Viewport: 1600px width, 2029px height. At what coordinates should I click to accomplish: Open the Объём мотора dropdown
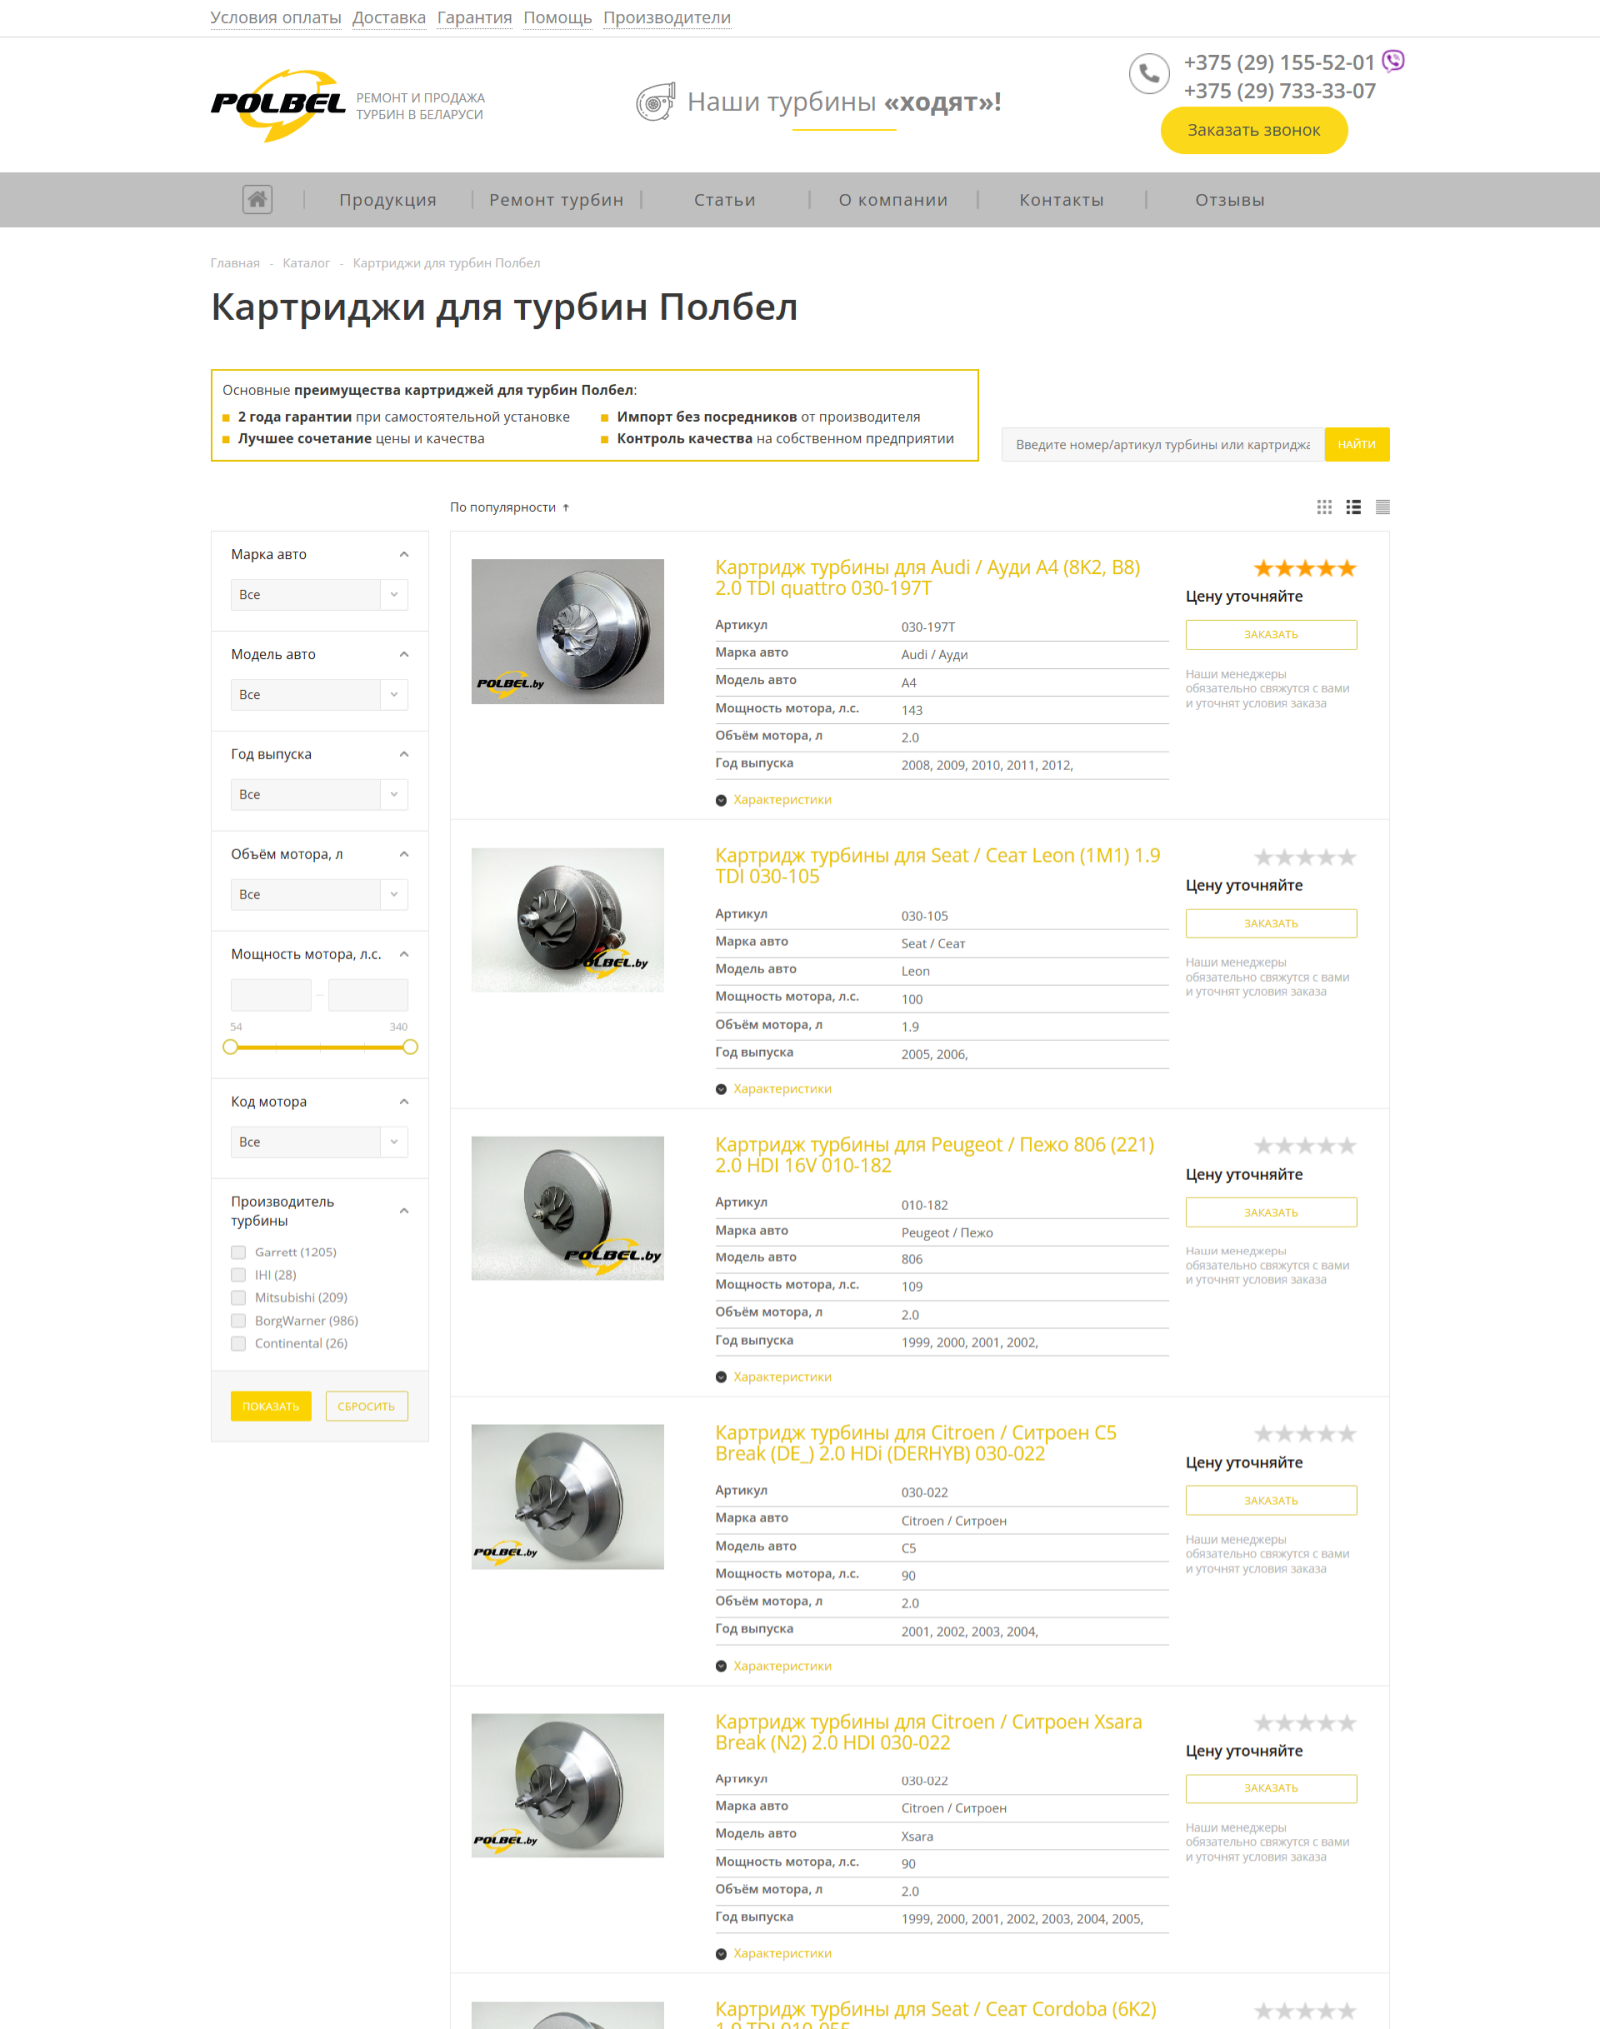coord(319,894)
